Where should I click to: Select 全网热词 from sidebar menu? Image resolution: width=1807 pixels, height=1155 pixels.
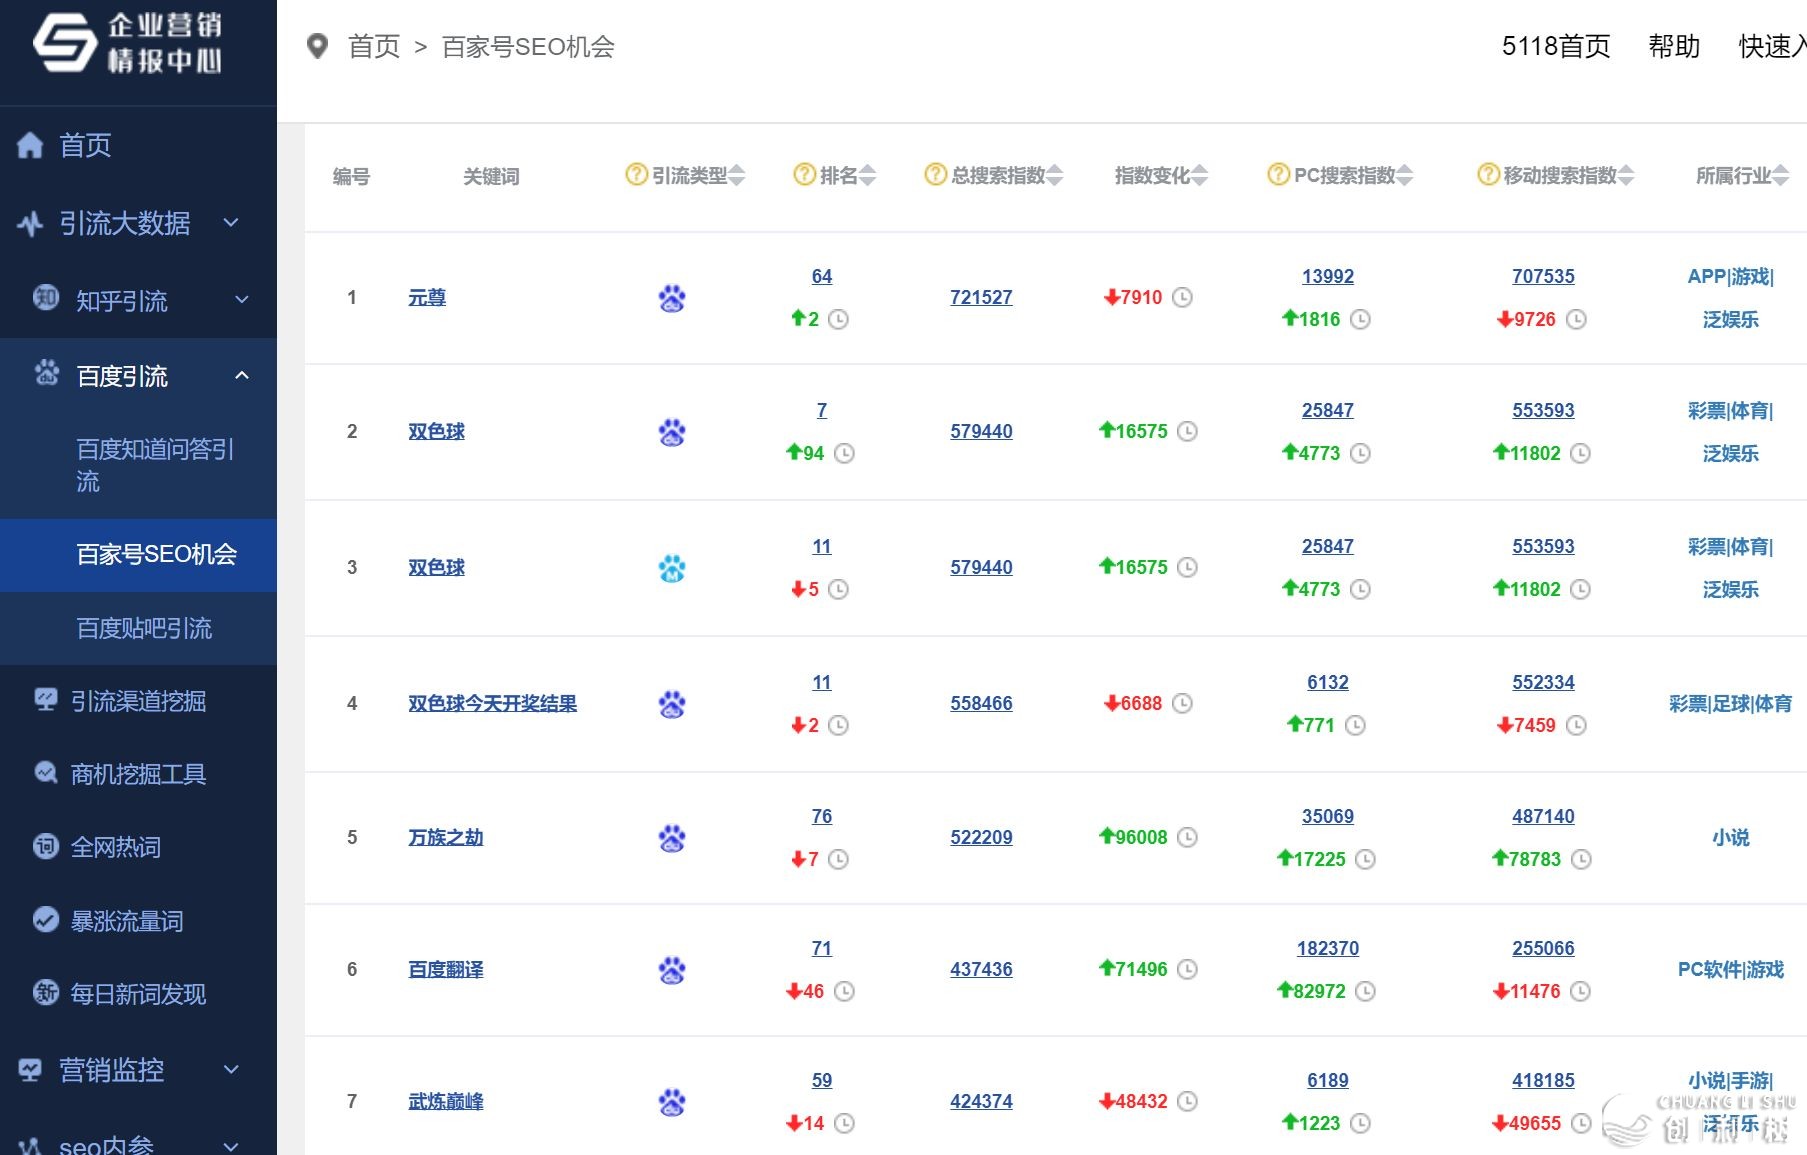pyautogui.click(x=115, y=847)
